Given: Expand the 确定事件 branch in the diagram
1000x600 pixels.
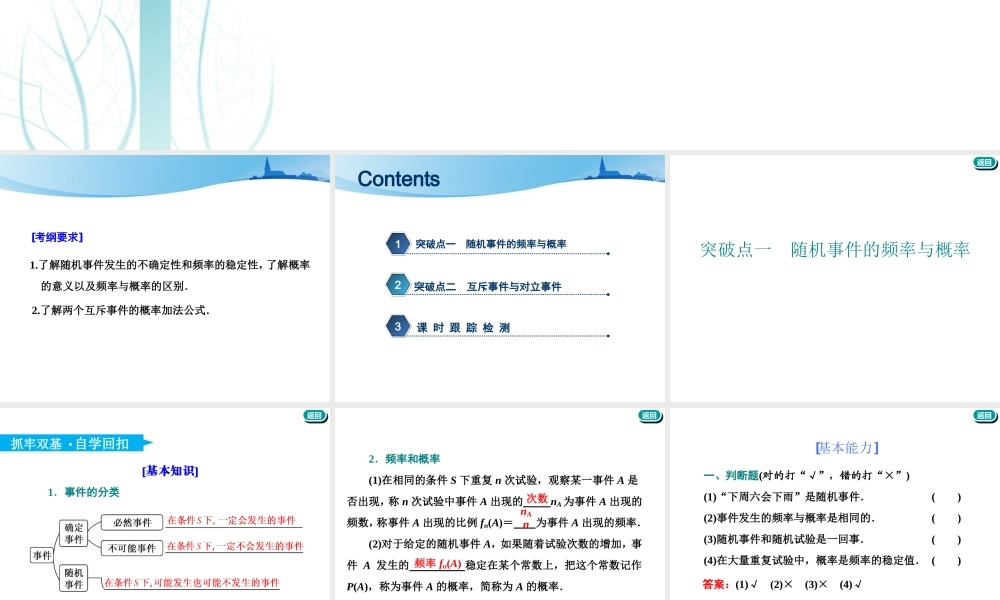Looking at the screenshot, I should [73, 531].
